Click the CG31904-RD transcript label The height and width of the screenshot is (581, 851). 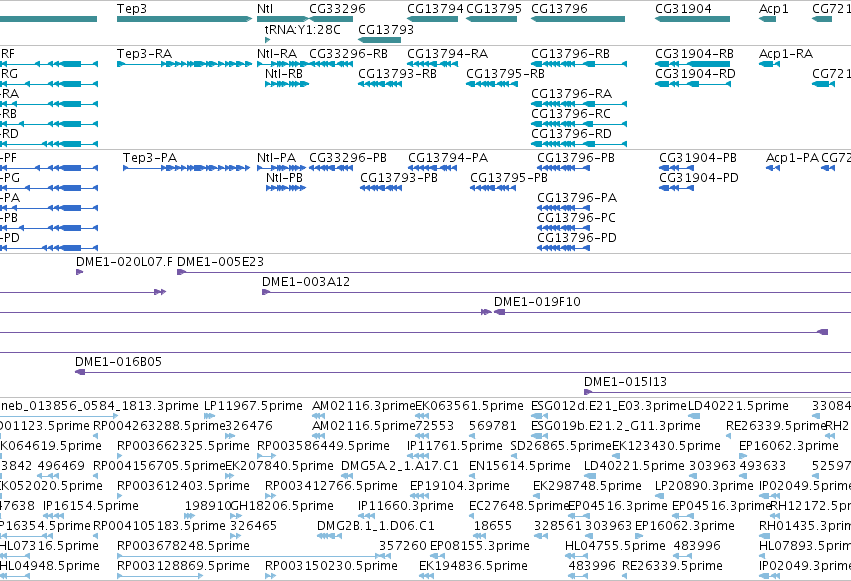pos(695,74)
